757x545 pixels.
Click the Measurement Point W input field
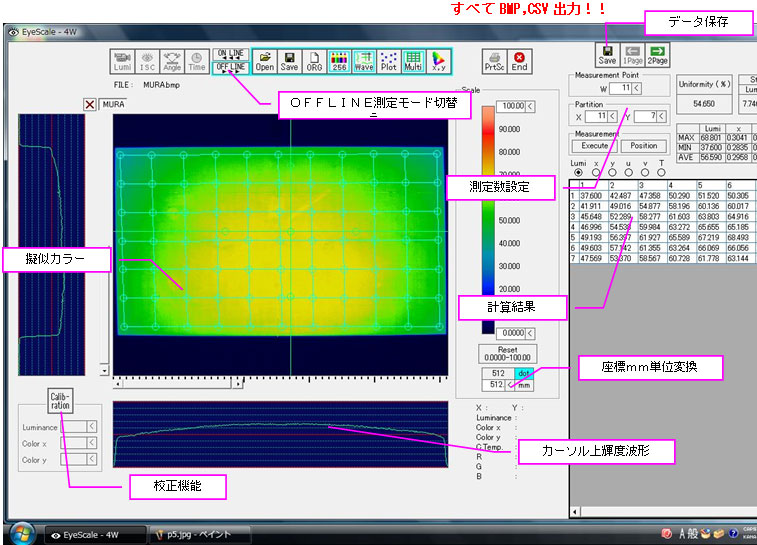coord(621,88)
